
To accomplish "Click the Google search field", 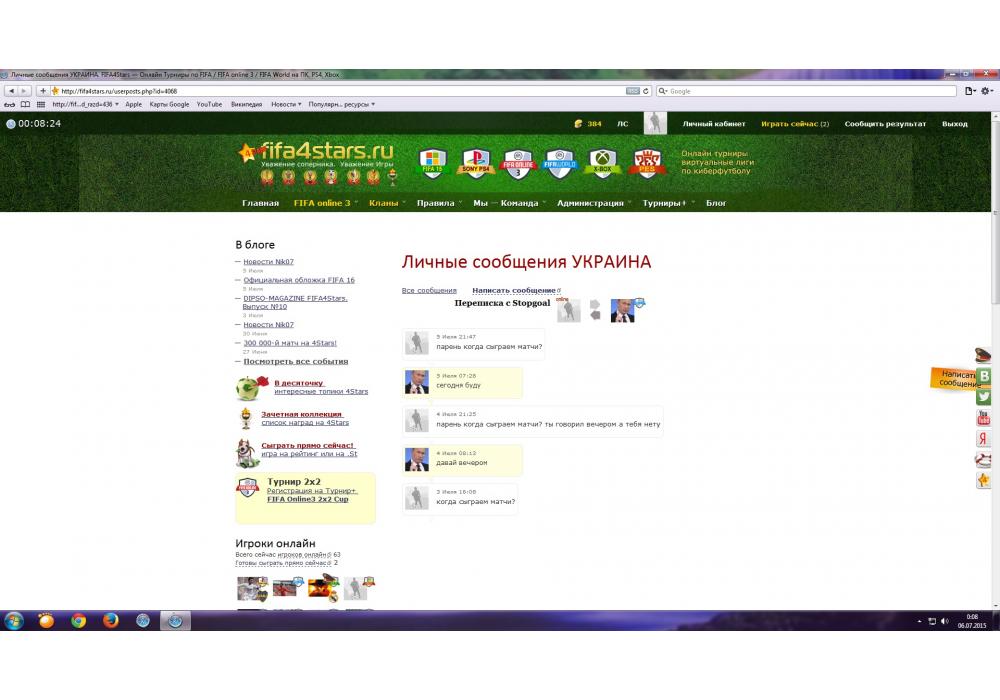I will point(807,91).
